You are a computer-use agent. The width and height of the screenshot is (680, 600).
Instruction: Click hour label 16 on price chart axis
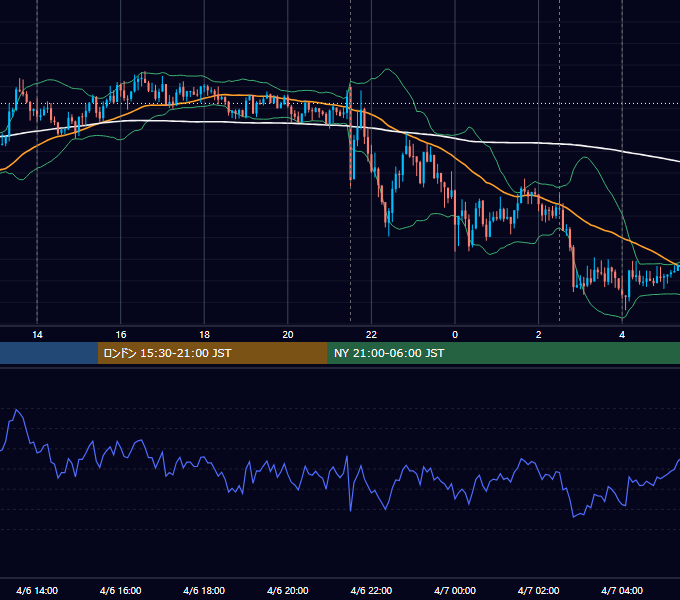click(121, 335)
